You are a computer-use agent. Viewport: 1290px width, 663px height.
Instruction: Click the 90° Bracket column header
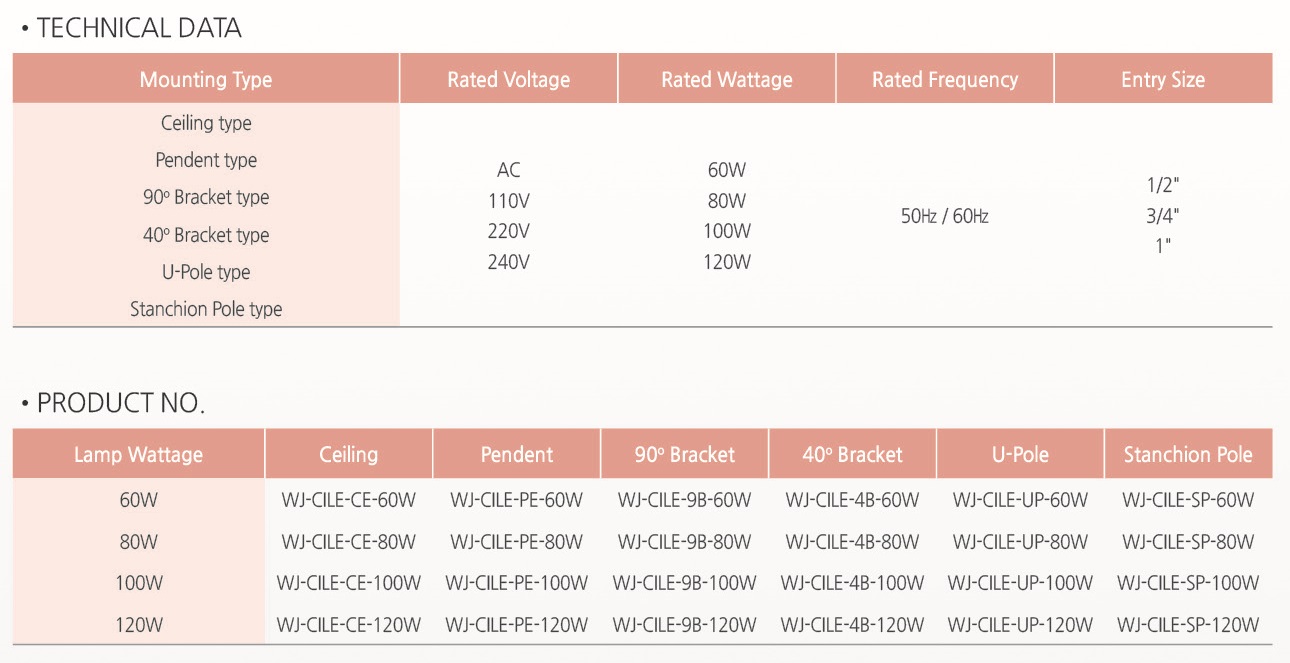tap(685, 455)
